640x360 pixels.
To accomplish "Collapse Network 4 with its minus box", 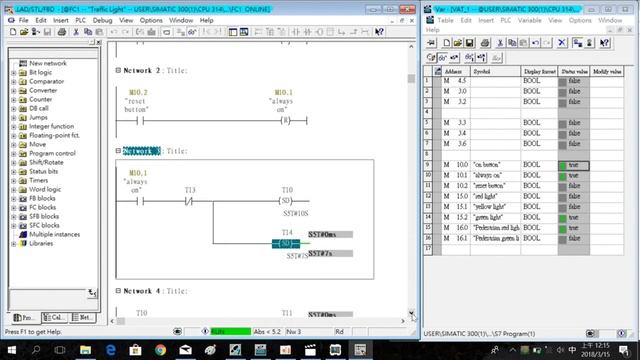I will pos(118,291).
